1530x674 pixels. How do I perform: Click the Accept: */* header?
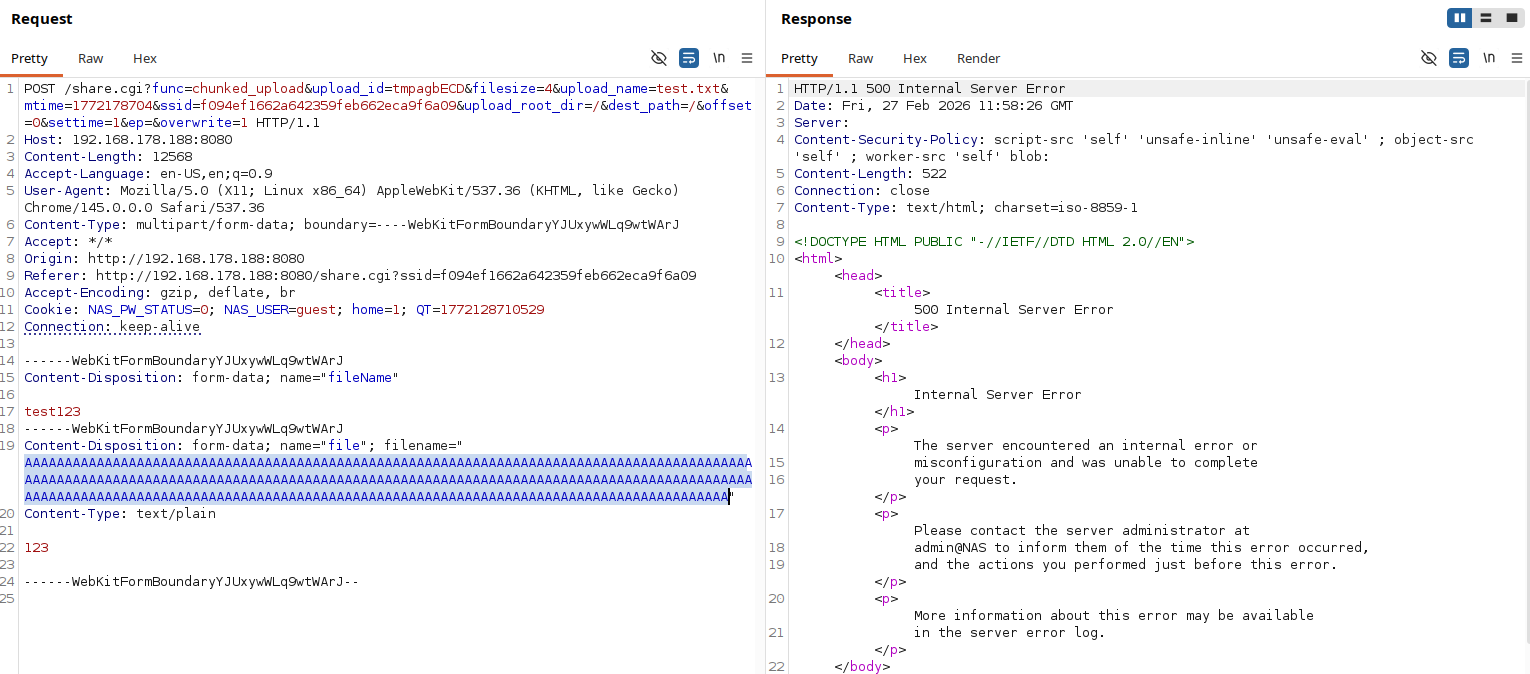pyautogui.click(x=68, y=241)
